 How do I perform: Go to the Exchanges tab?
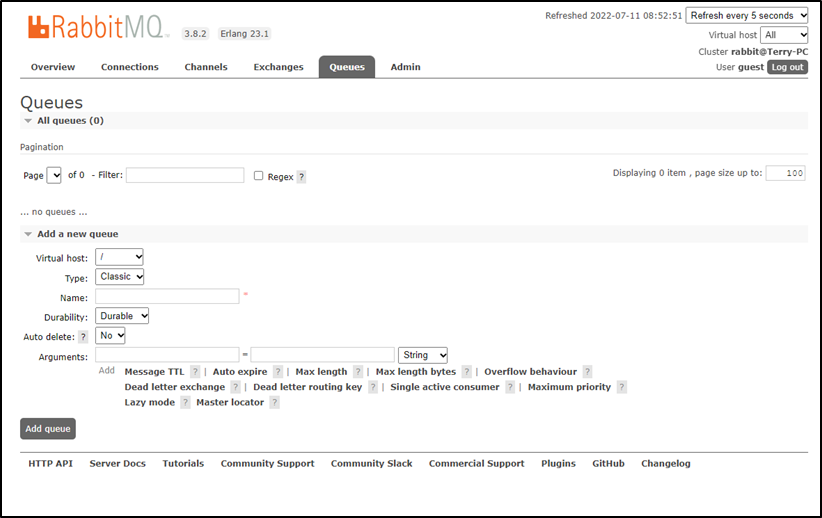click(x=278, y=67)
